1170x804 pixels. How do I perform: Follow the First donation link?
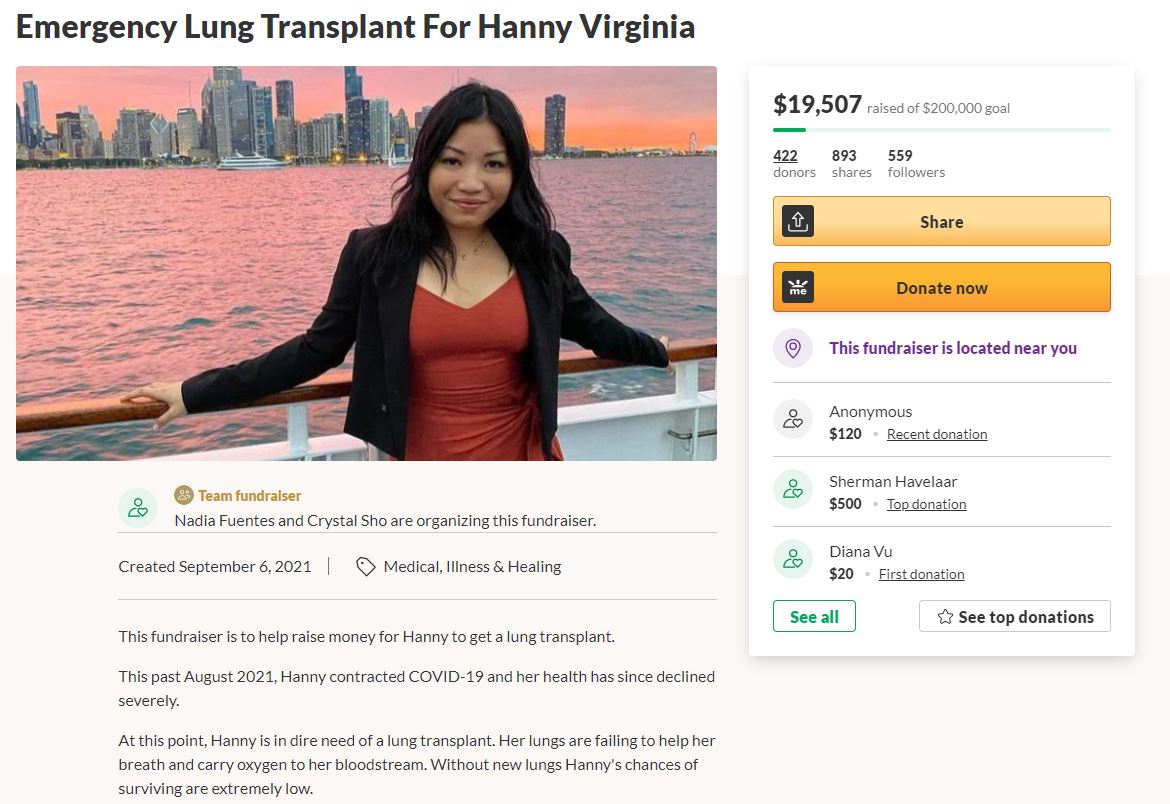921,574
